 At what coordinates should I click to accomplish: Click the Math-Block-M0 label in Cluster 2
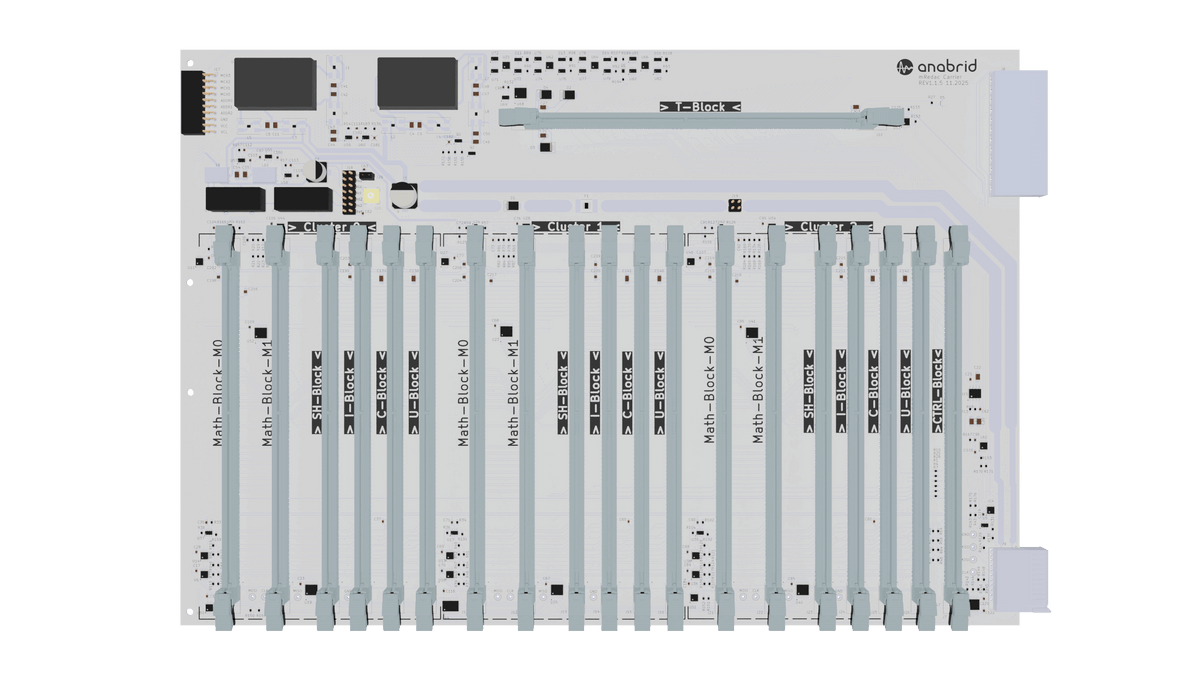[x=709, y=390]
